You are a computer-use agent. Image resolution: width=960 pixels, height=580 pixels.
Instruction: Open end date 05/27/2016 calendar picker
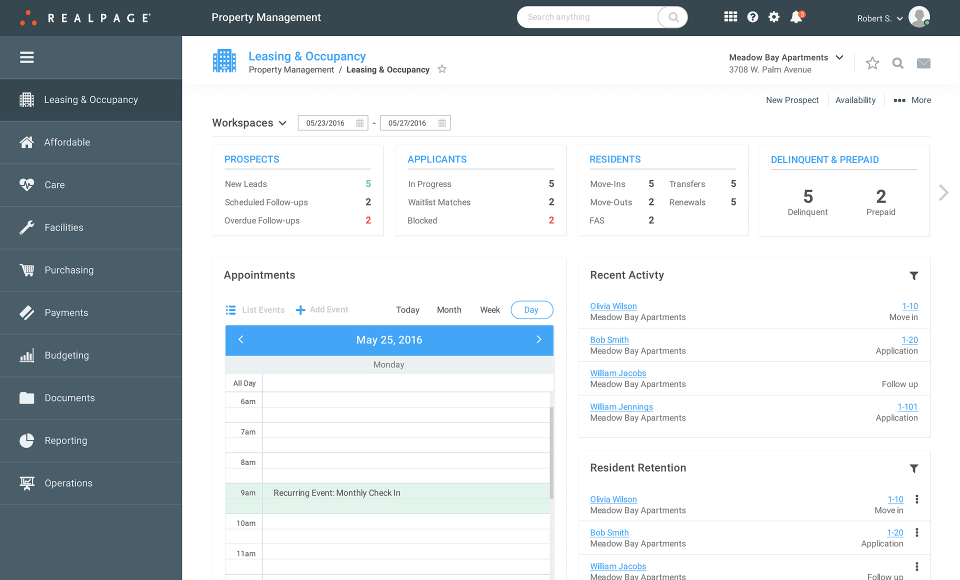[442, 123]
